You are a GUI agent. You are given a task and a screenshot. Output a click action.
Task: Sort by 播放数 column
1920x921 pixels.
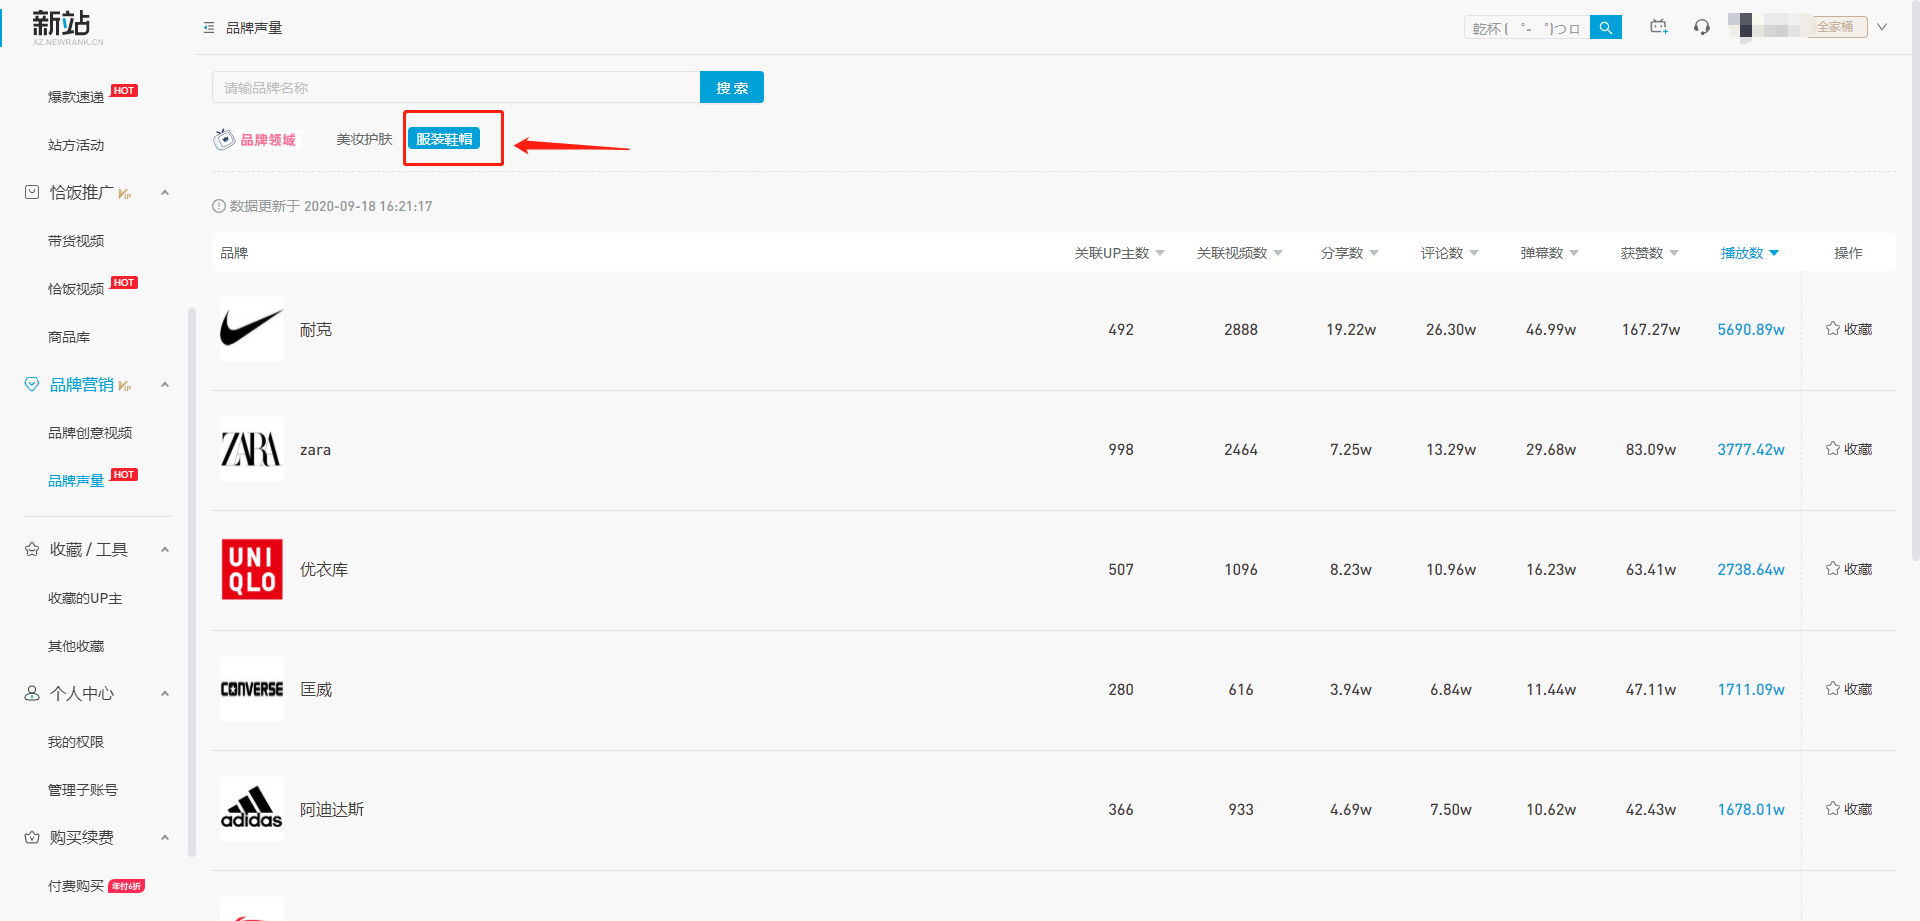tap(1749, 253)
